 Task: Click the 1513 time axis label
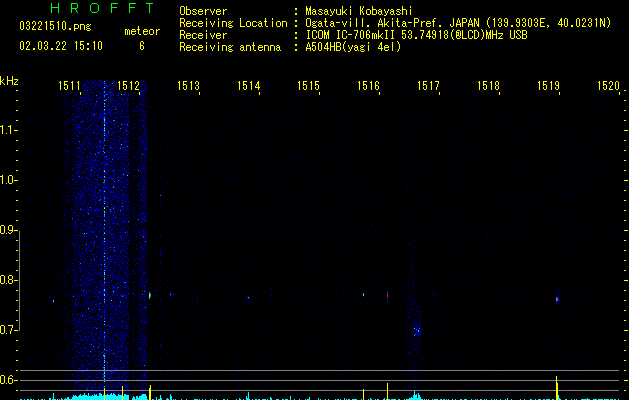tap(188, 86)
